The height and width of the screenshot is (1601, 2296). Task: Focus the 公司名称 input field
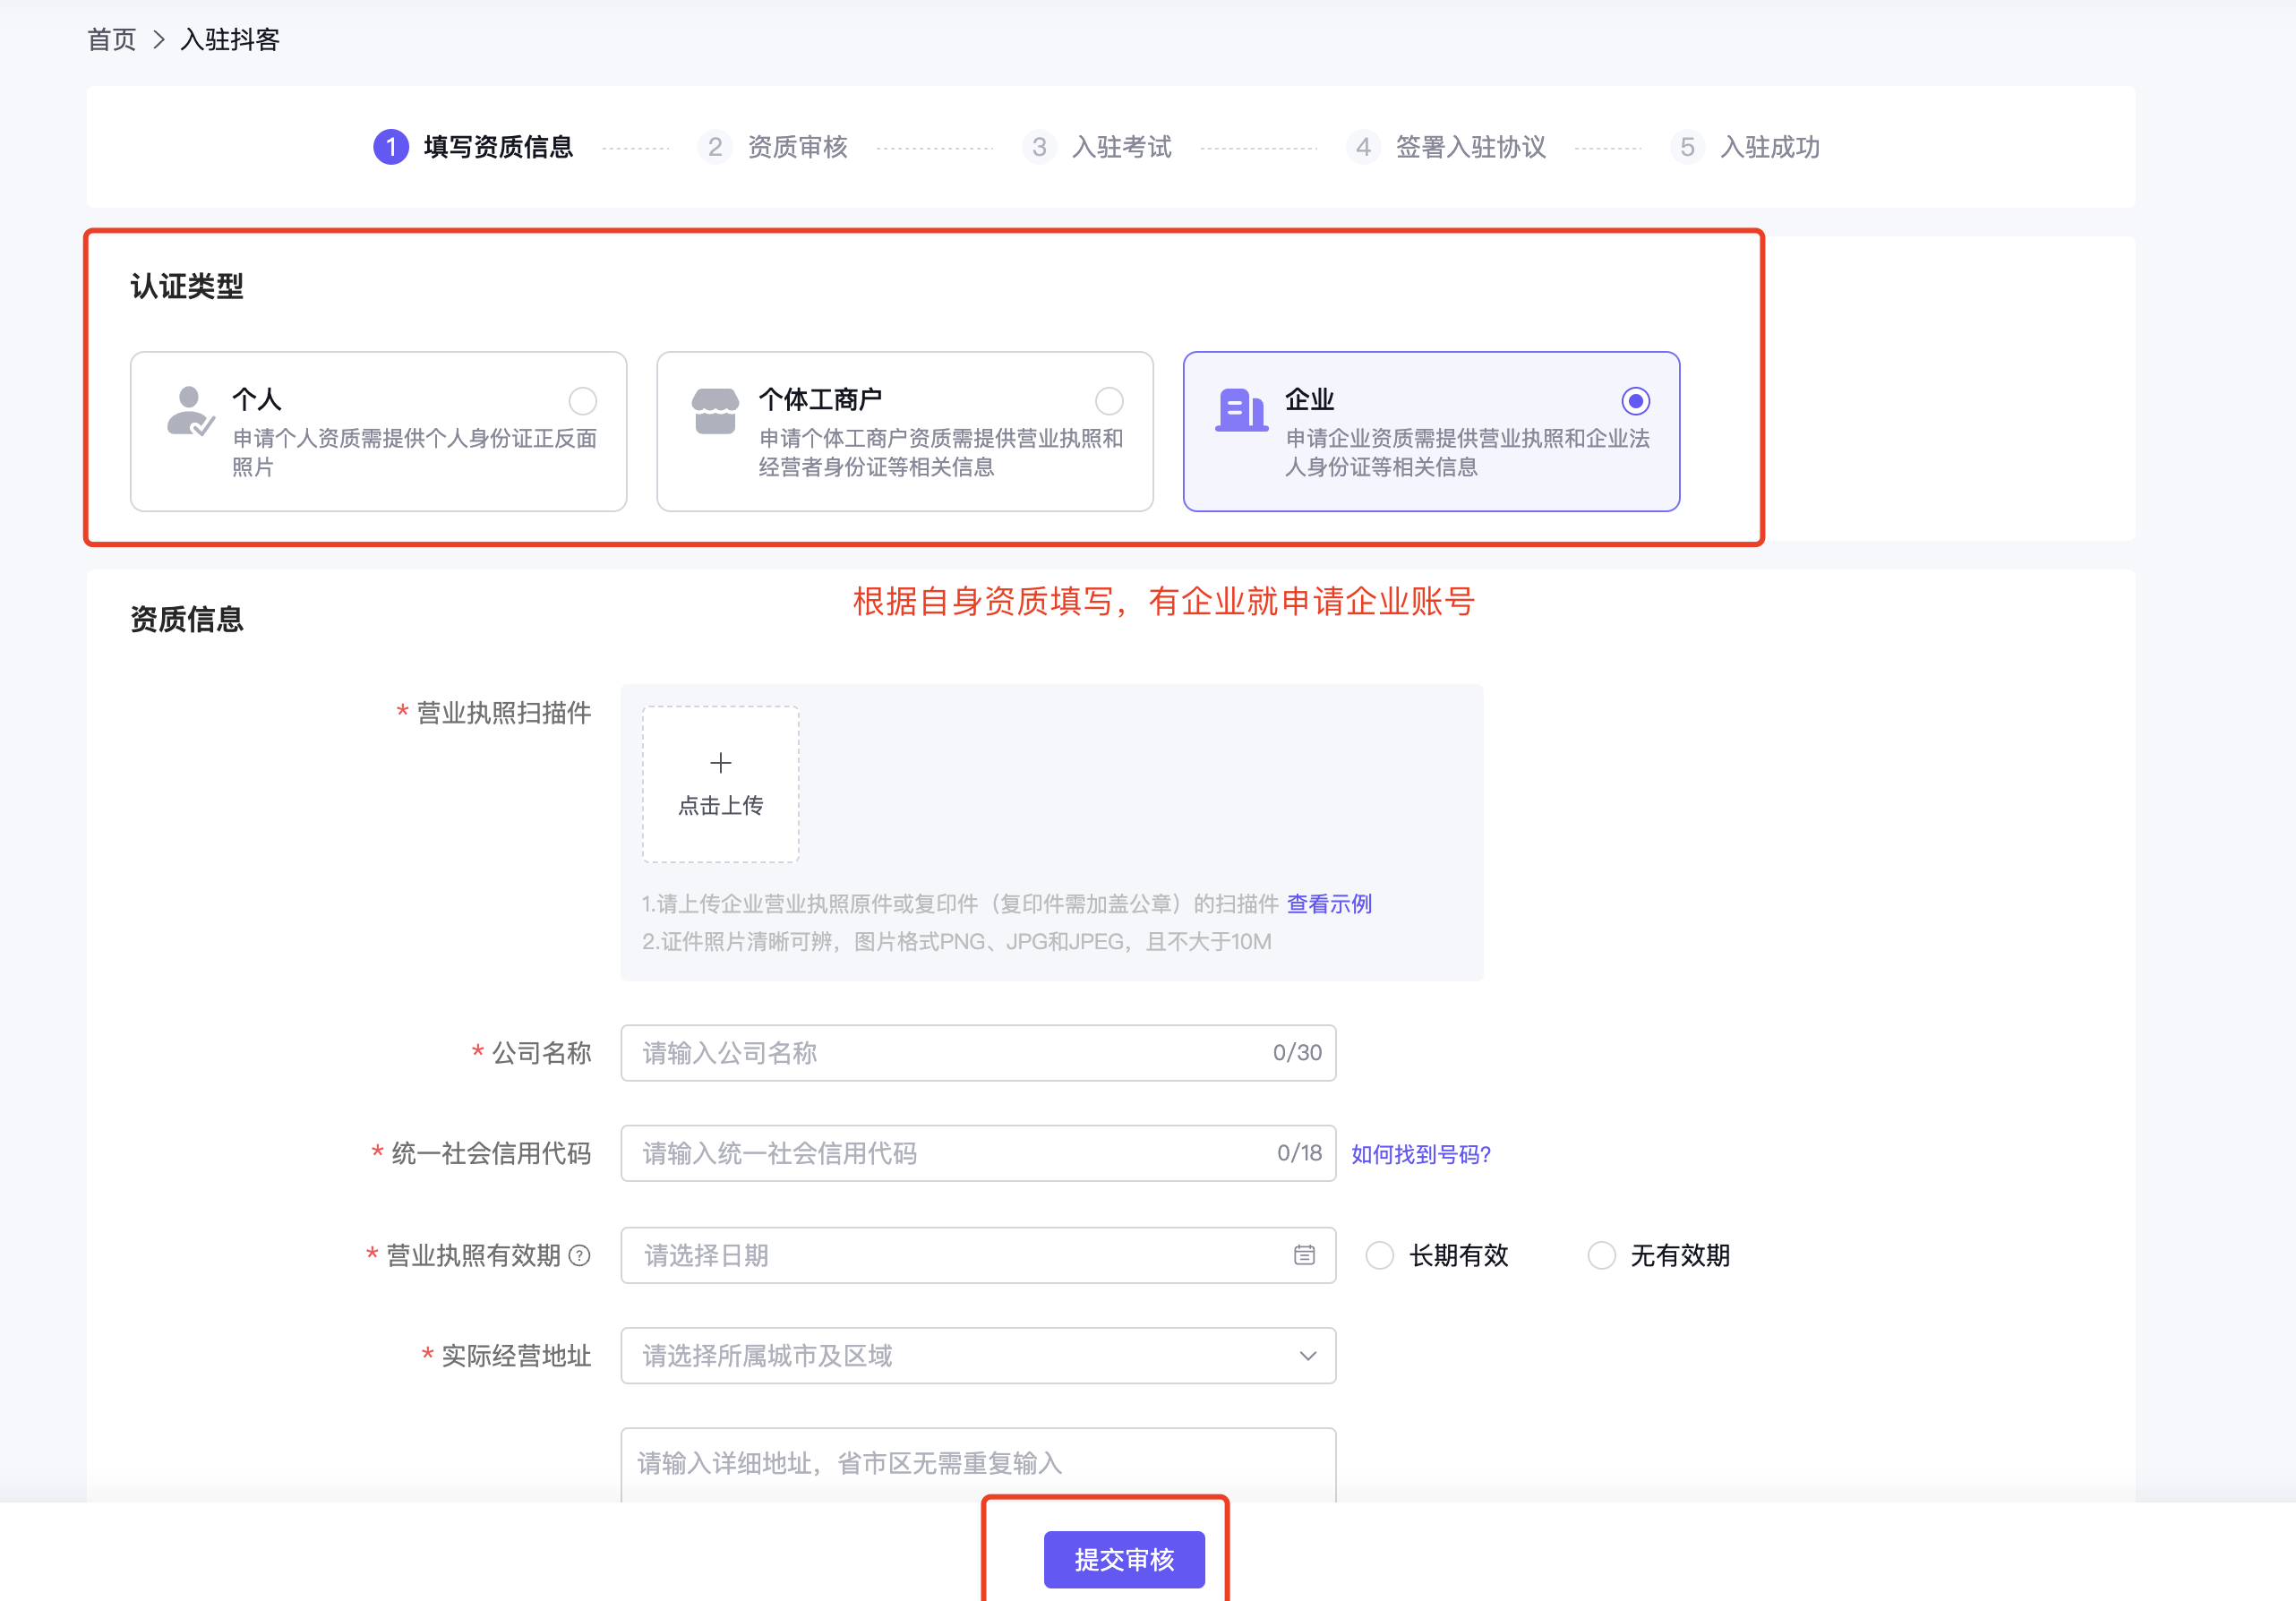tap(978, 1053)
